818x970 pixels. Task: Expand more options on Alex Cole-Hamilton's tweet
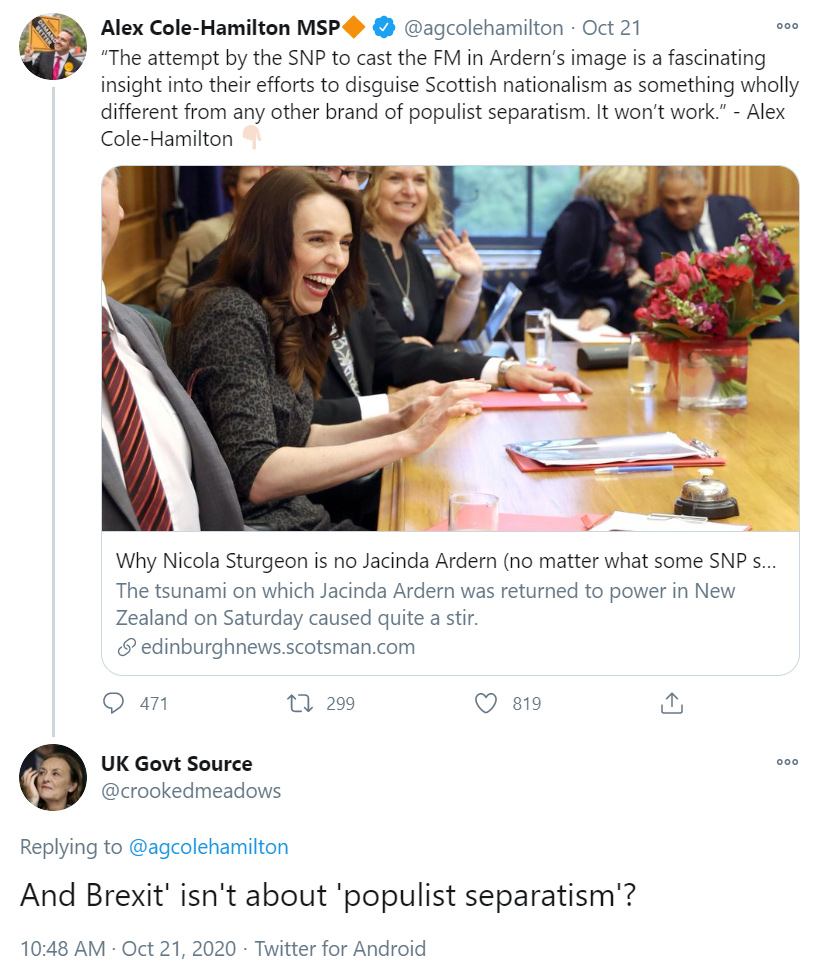coord(787,27)
